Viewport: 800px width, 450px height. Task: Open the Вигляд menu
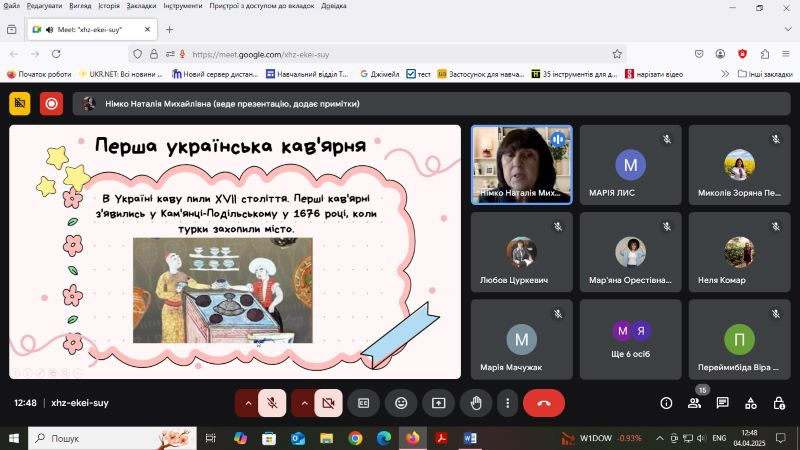[x=80, y=6]
